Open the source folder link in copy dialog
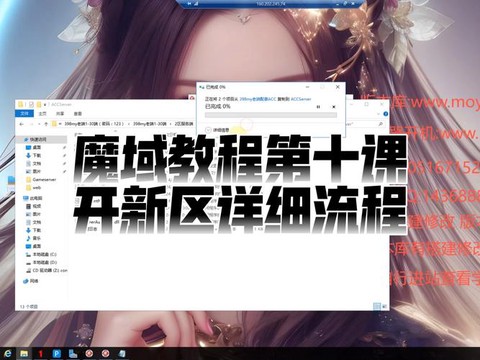Screen dimensions: 480x360 tap(258, 99)
